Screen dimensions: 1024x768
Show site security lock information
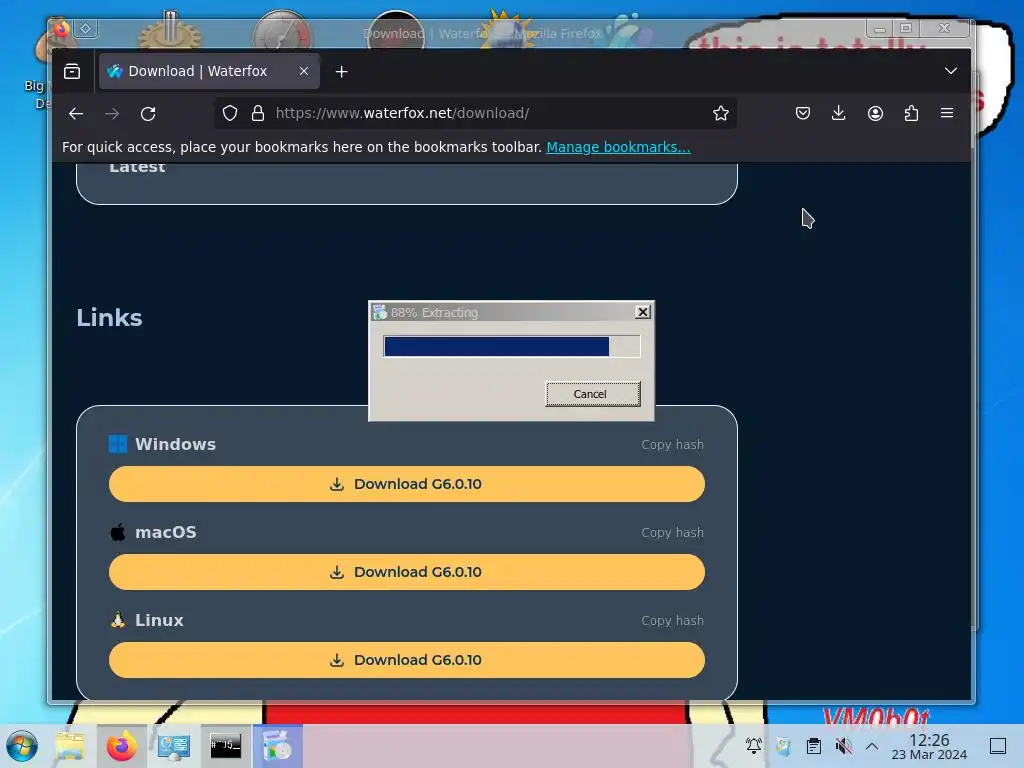[x=258, y=114]
